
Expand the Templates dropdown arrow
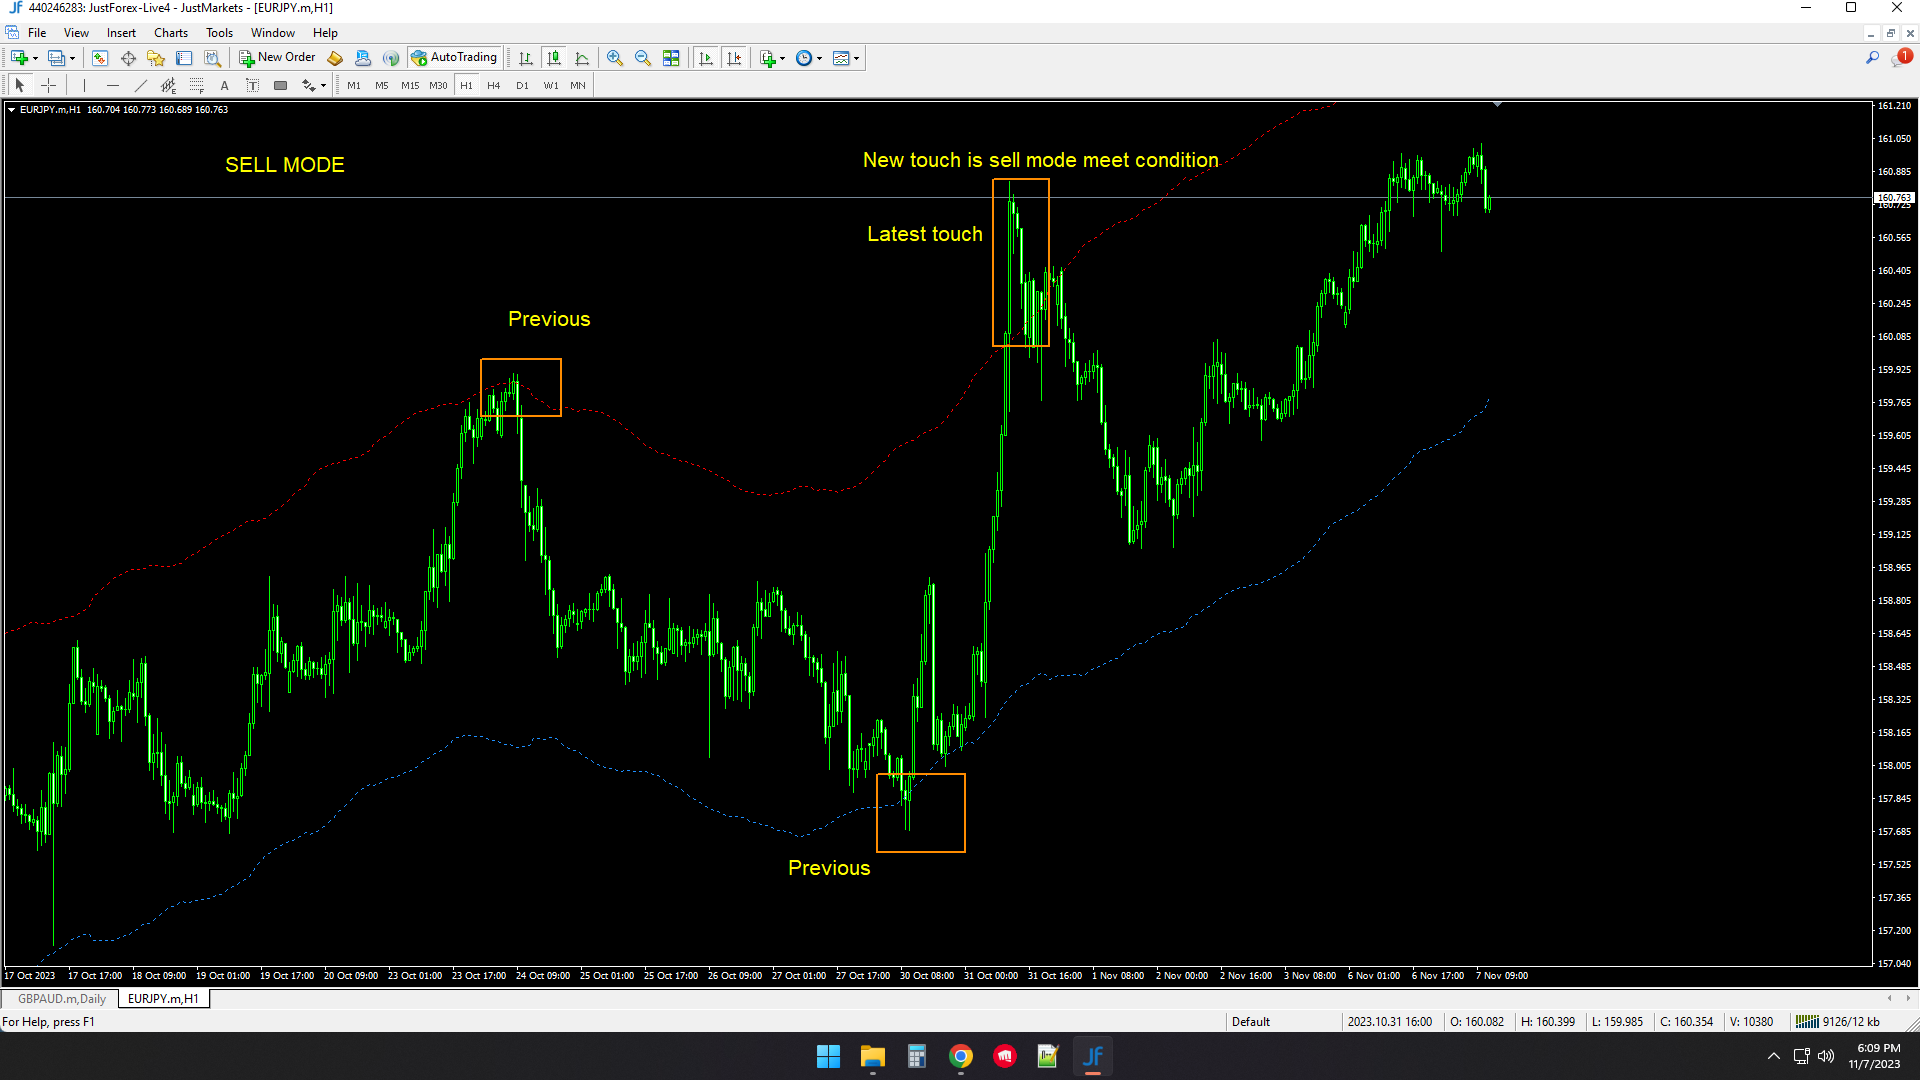pyautogui.click(x=856, y=58)
